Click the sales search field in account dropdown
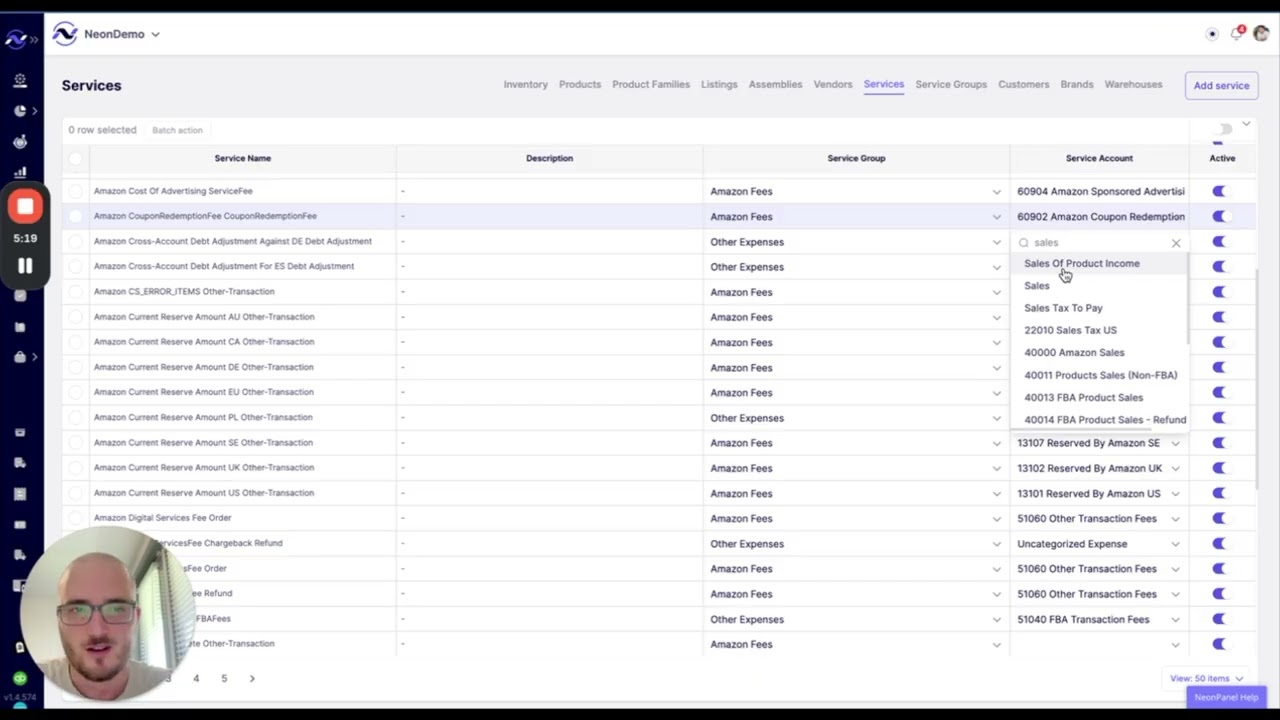Screen dimensions: 1280x720 pyautogui.click(x=1098, y=243)
